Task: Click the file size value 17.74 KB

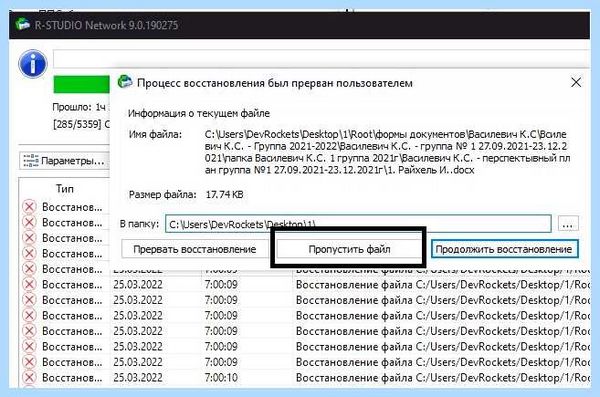Action: tap(225, 194)
